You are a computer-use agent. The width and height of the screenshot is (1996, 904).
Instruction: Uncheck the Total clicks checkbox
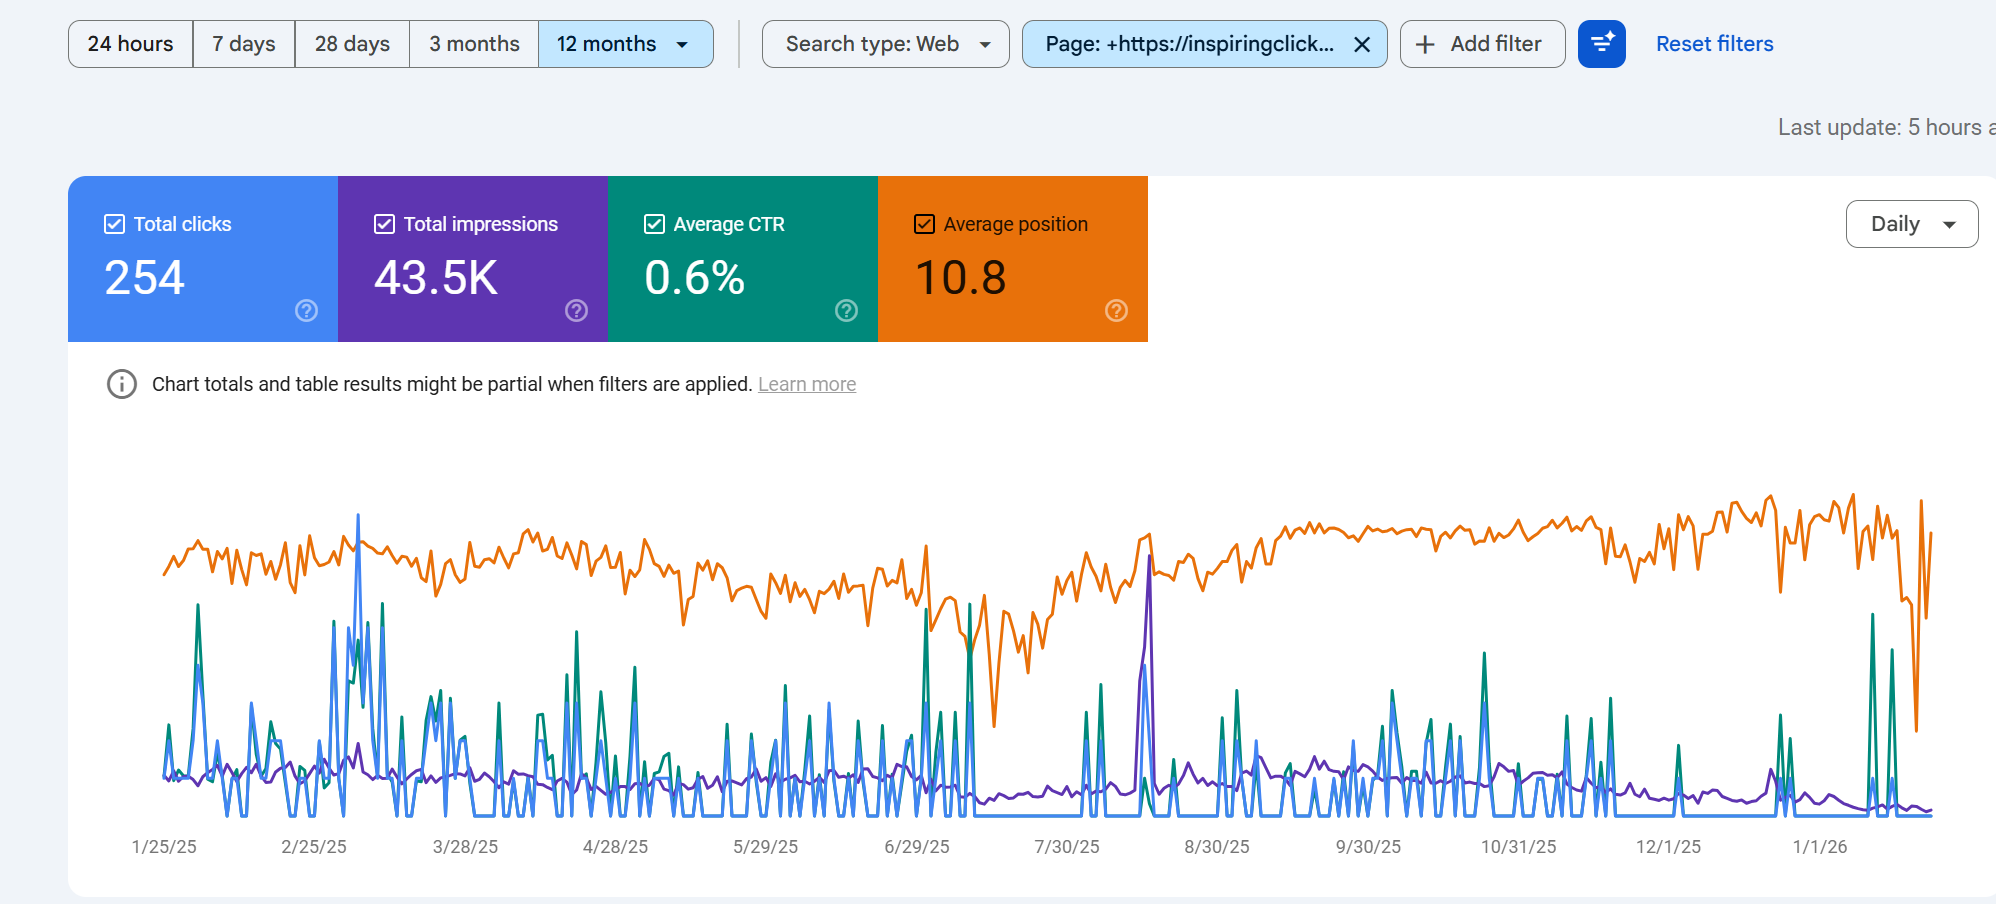point(113,223)
